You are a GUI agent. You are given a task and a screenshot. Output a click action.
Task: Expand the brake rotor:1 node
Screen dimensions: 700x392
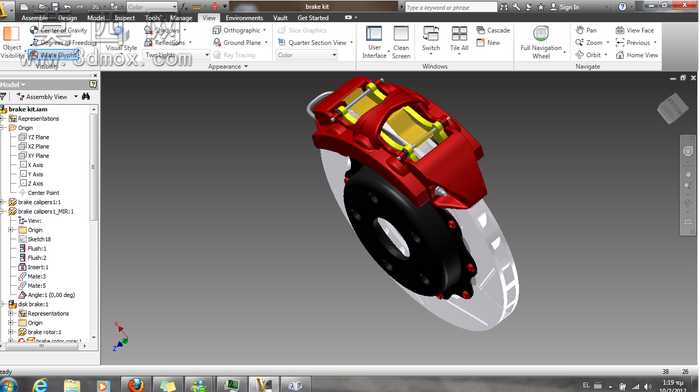pyautogui.click(x=11, y=332)
